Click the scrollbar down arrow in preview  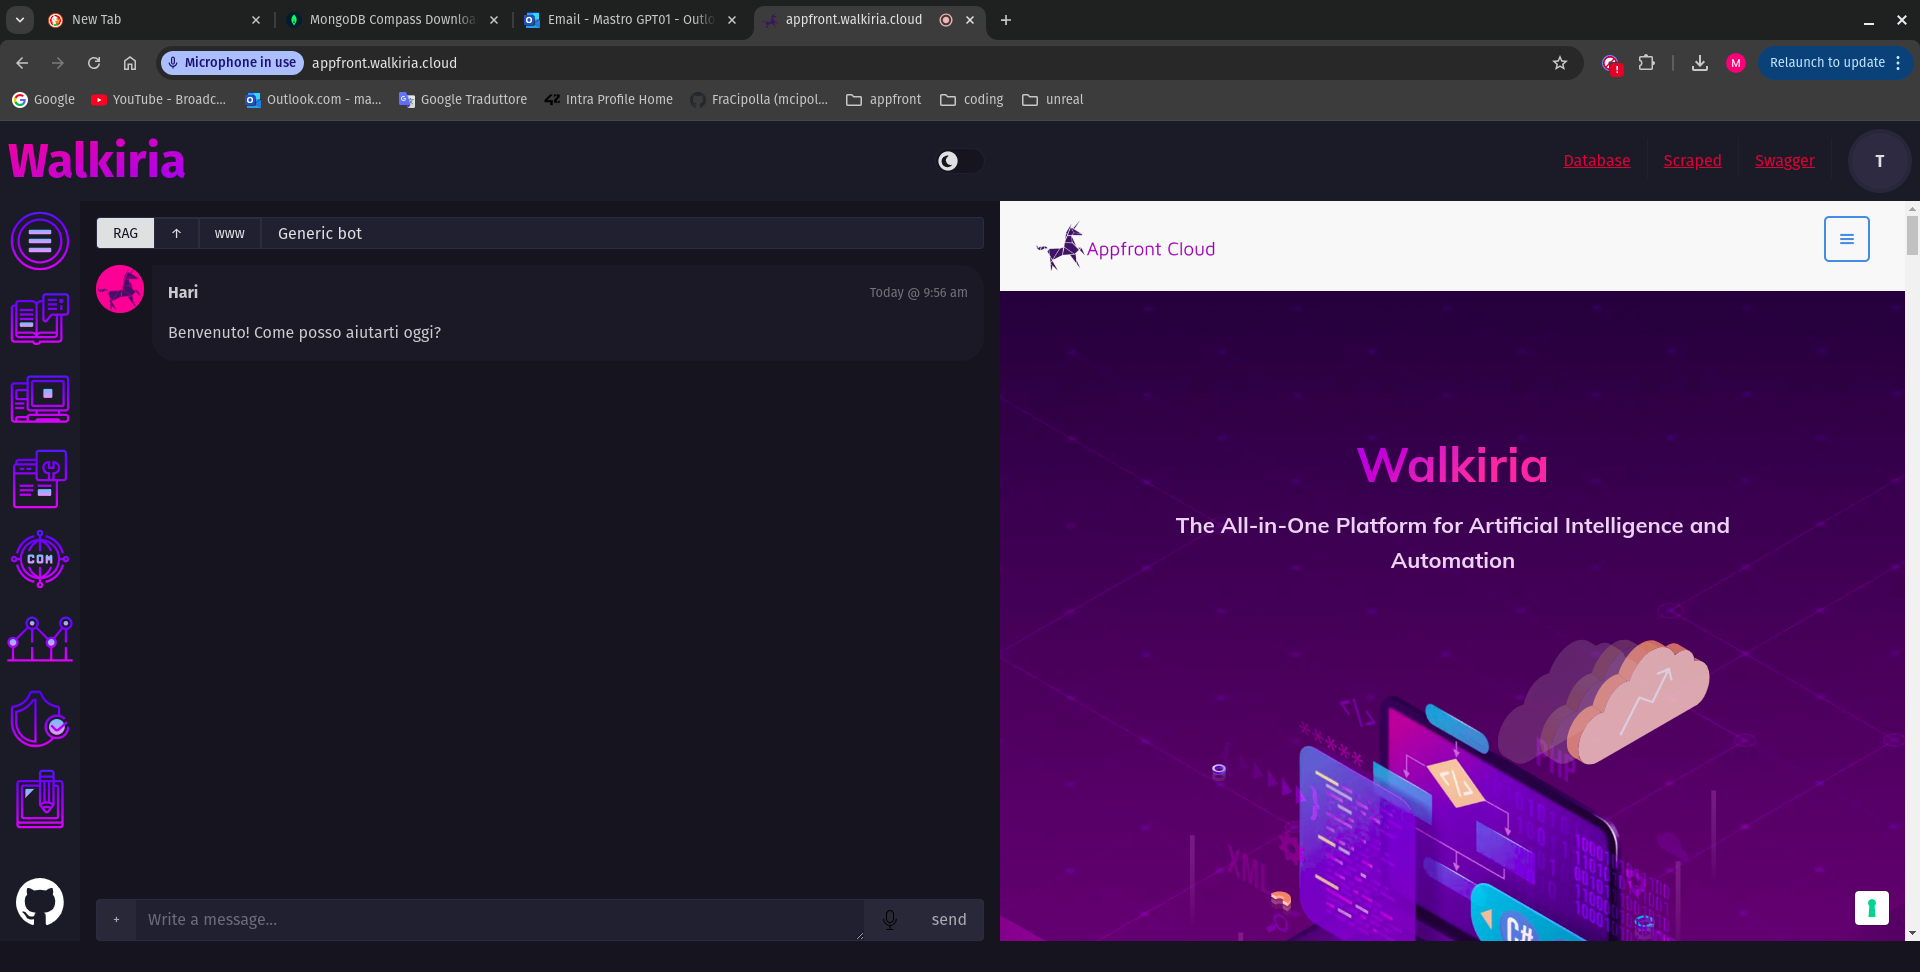[1912, 933]
